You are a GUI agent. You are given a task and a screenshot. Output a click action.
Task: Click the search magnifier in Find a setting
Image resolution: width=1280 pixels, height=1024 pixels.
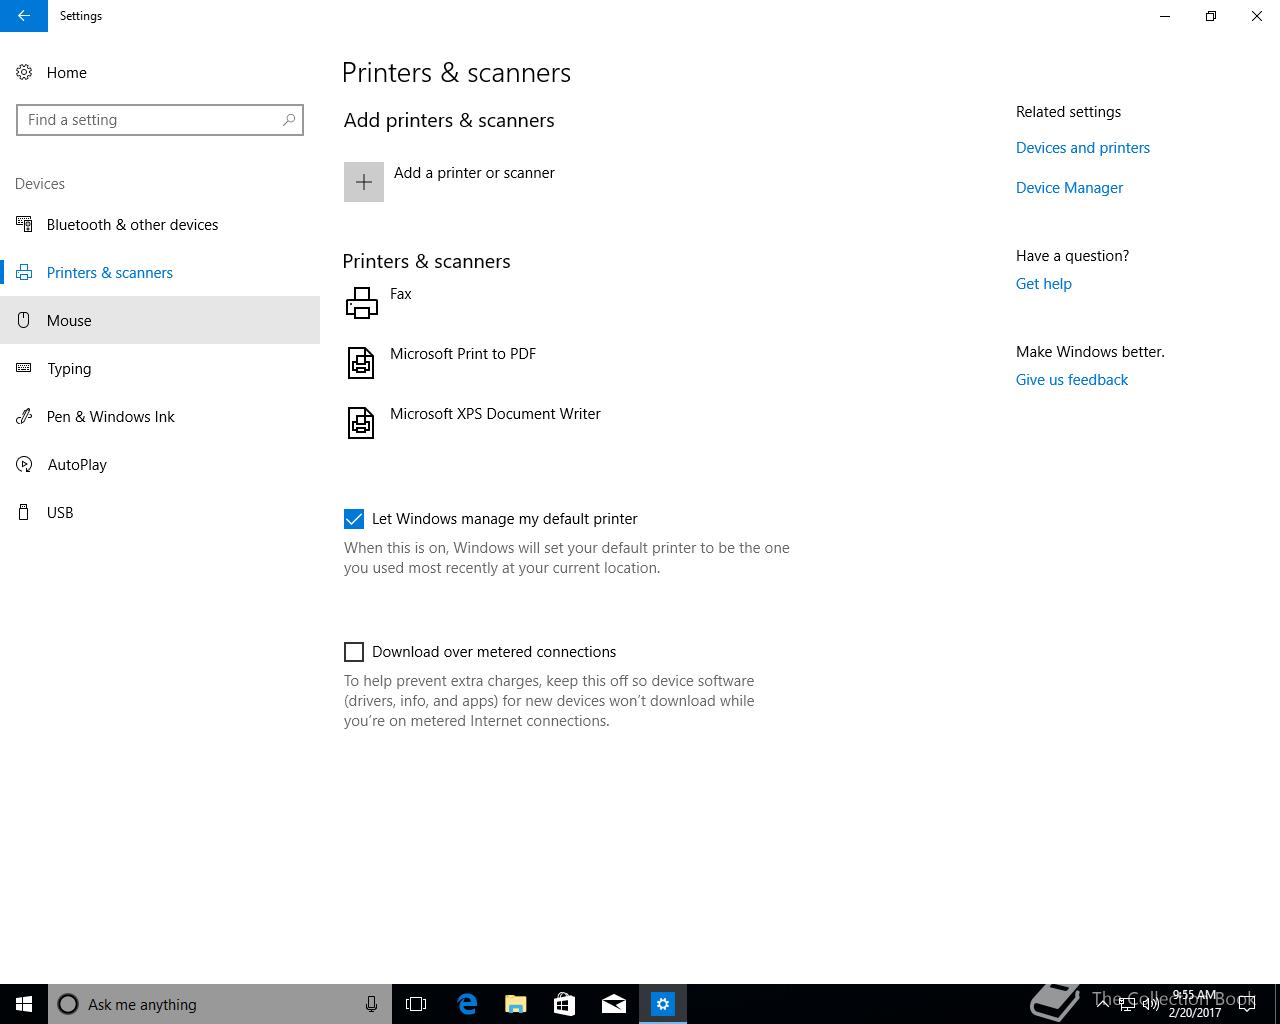289,120
